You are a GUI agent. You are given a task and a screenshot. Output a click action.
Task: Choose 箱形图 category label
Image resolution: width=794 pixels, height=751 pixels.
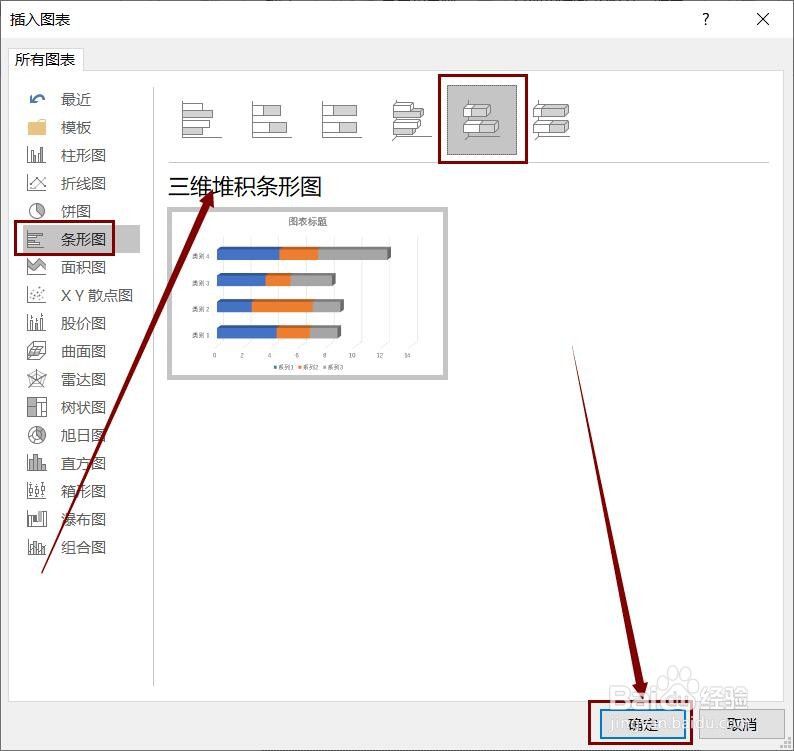[84, 491]
